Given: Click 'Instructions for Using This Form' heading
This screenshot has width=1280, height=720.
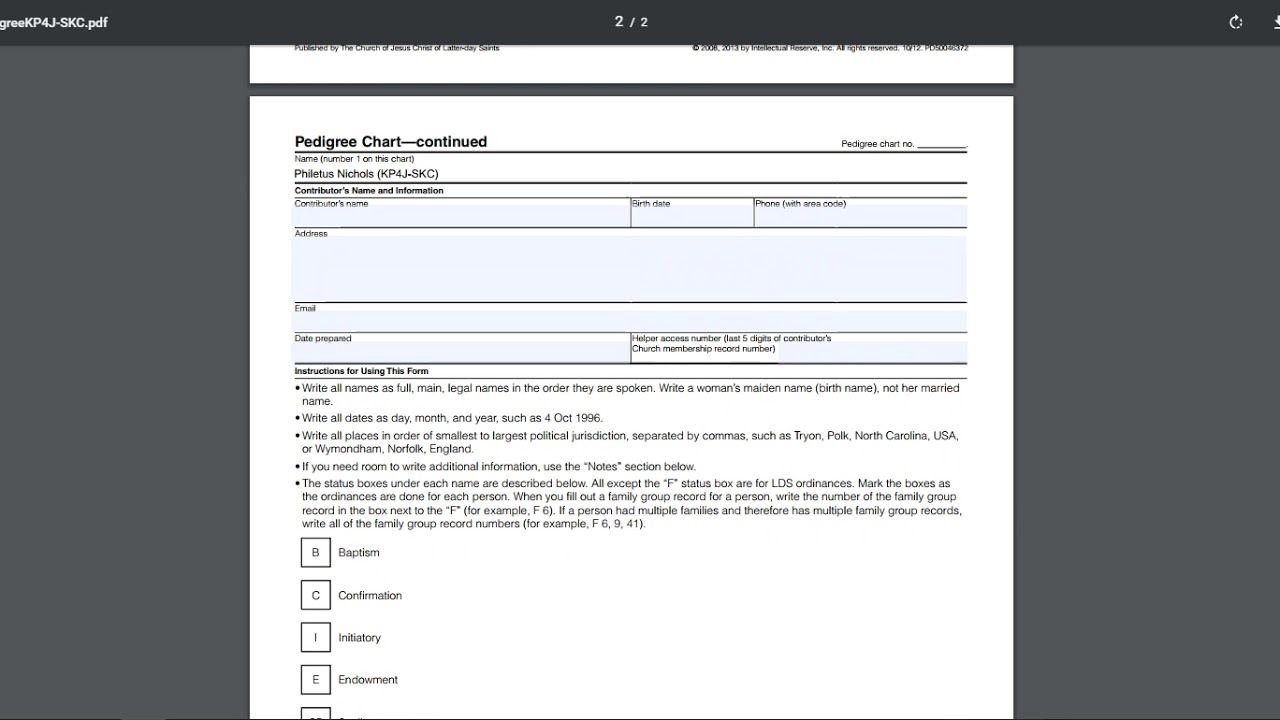Looking at the screenshot, I should point(361,371).
